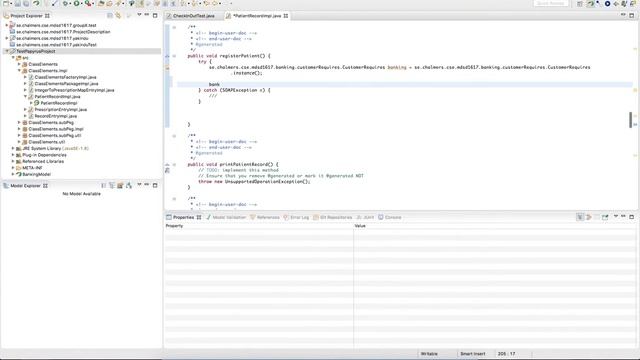The image size is (640, 360).
Task: Click the editor vertical scrollbar thumb
Action: pos(631,120)
